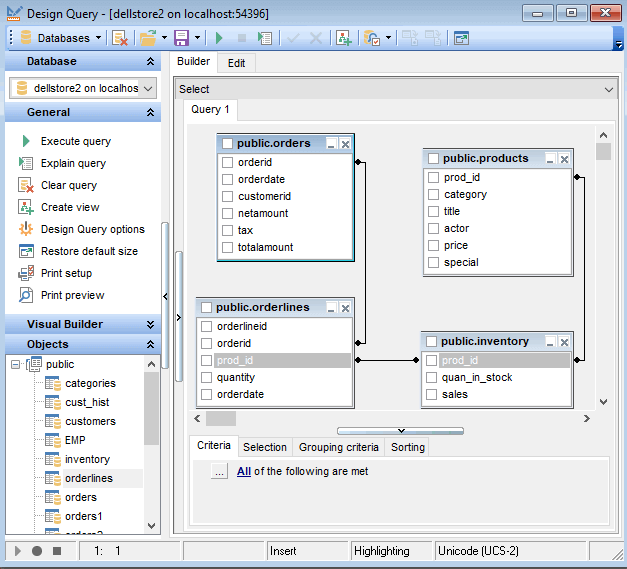Switch to the Edit tab

coord(236,63)
